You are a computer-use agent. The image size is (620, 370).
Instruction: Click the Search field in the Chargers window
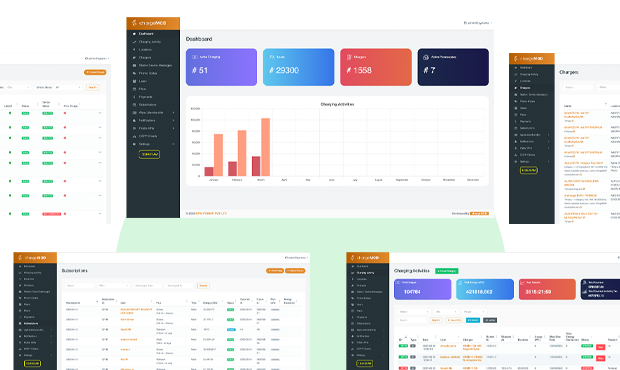click(578, 87)
